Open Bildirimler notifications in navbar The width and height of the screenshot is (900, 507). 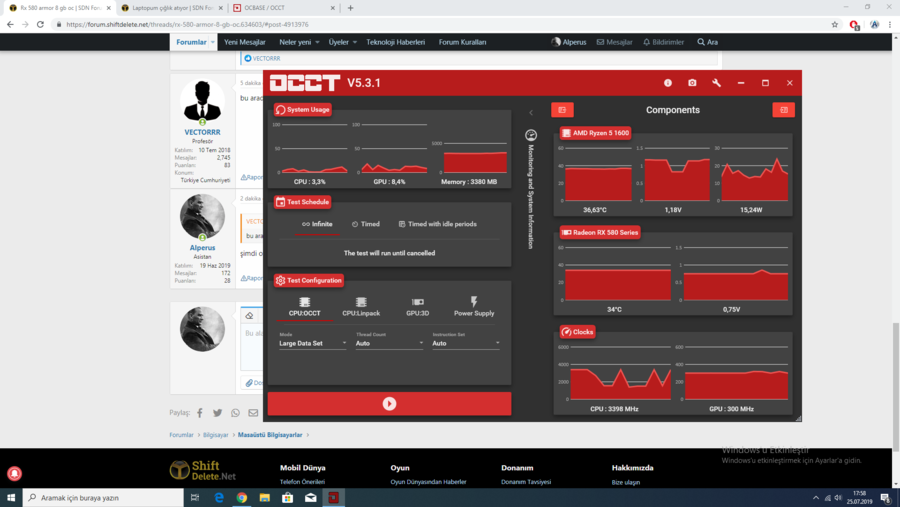[x=663, y=42]
